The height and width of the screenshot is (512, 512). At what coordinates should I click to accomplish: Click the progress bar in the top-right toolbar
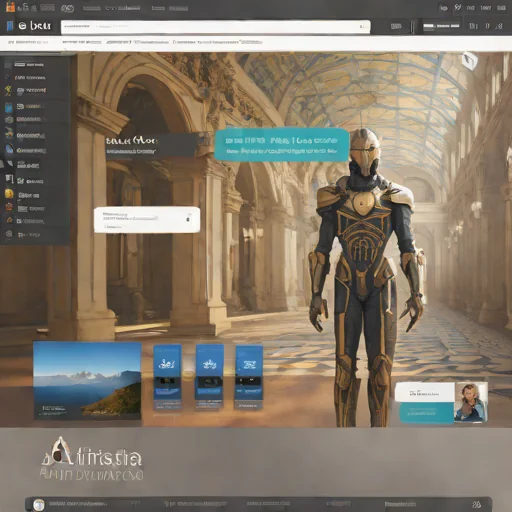point(441,26)
